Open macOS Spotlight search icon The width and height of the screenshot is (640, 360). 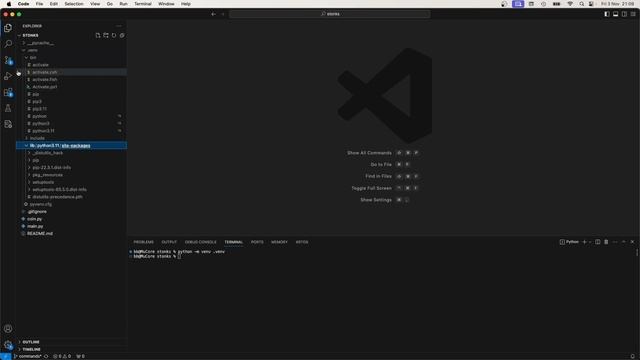point(582,4)
